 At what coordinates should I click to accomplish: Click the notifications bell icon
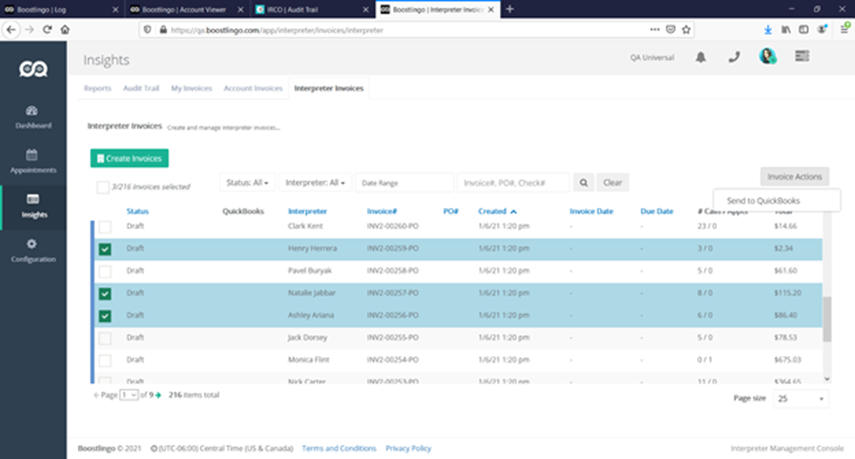[701, 57]
